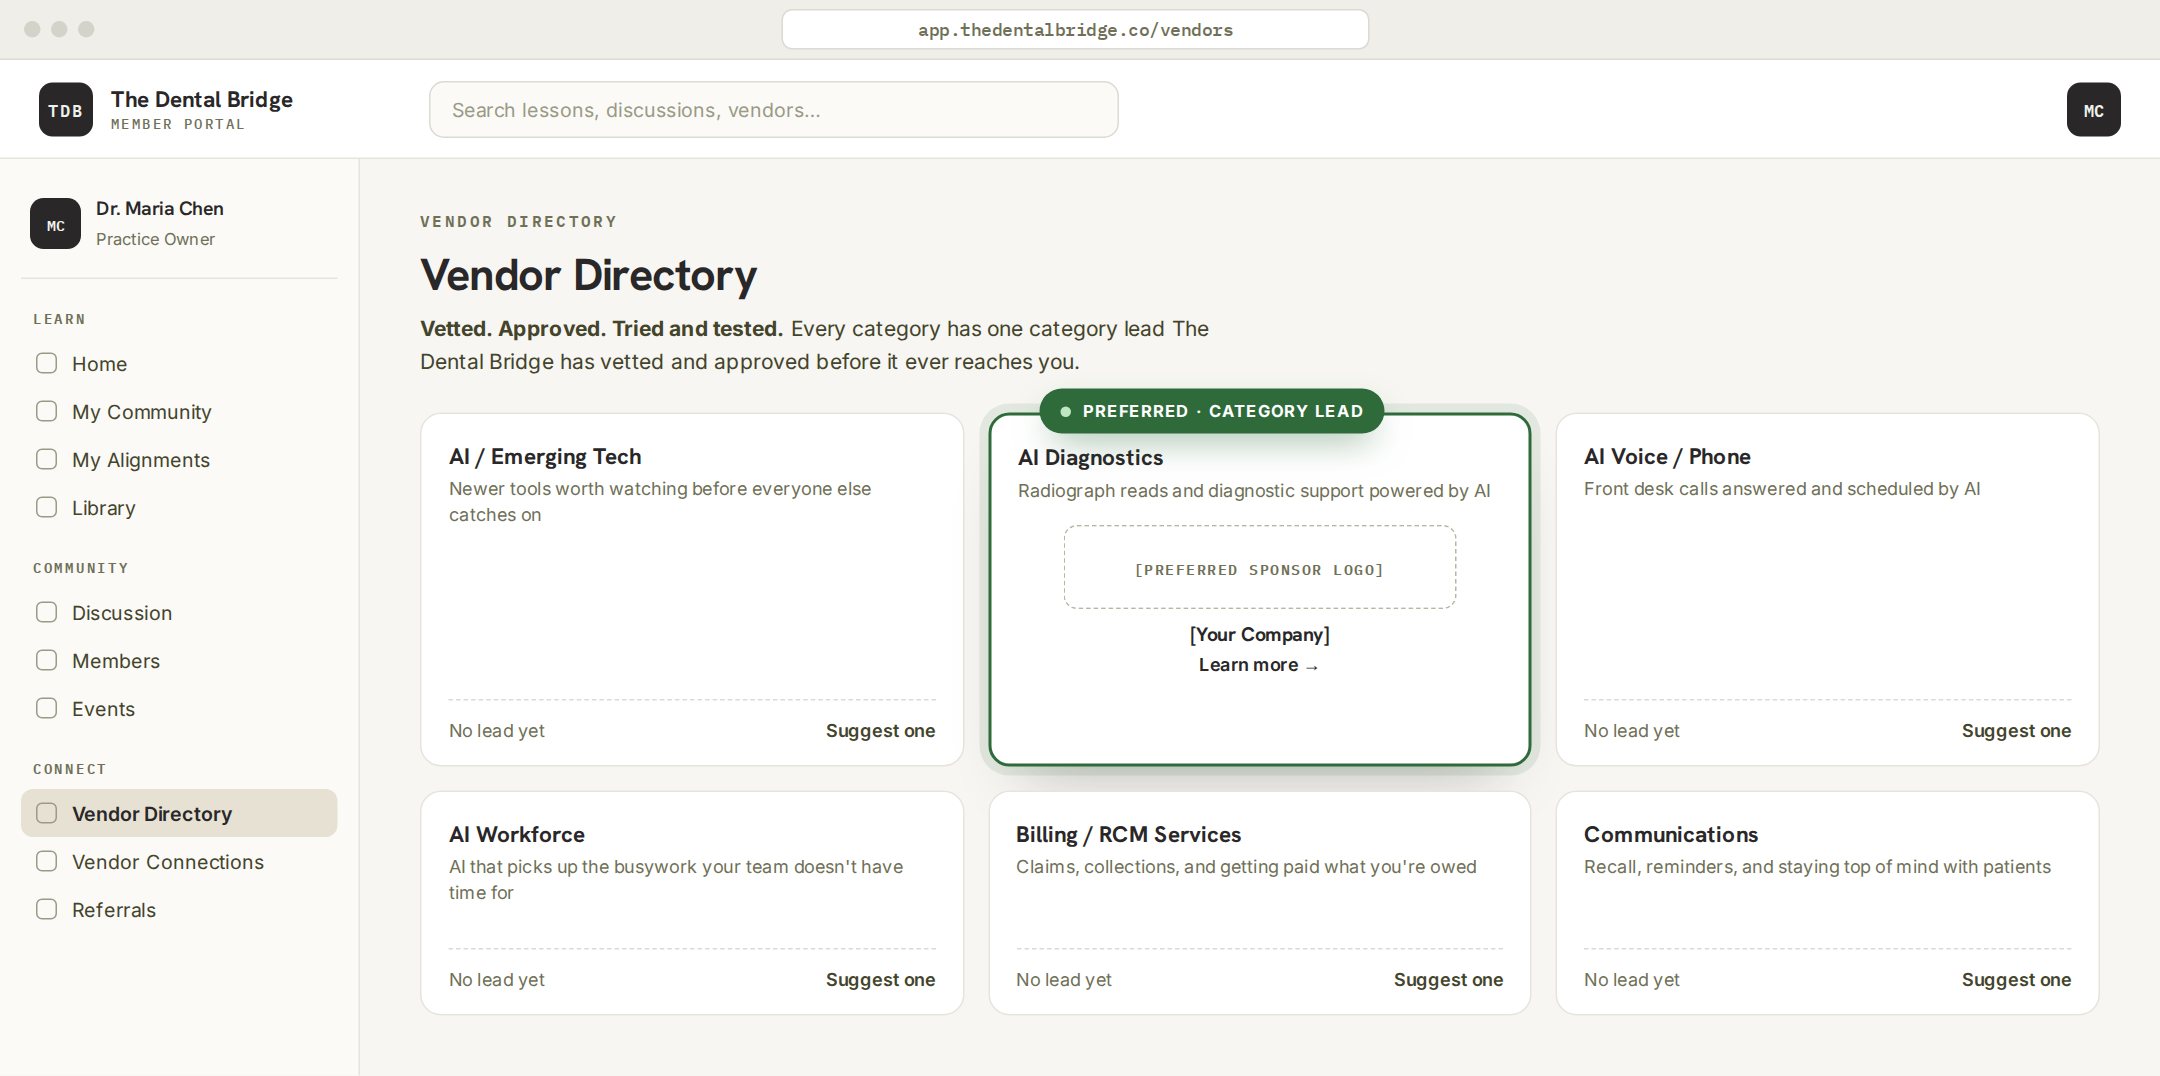This screenshot has height=1076, width=2160.
Task: Click the Practice Owner role label
Action: [155, 239]
